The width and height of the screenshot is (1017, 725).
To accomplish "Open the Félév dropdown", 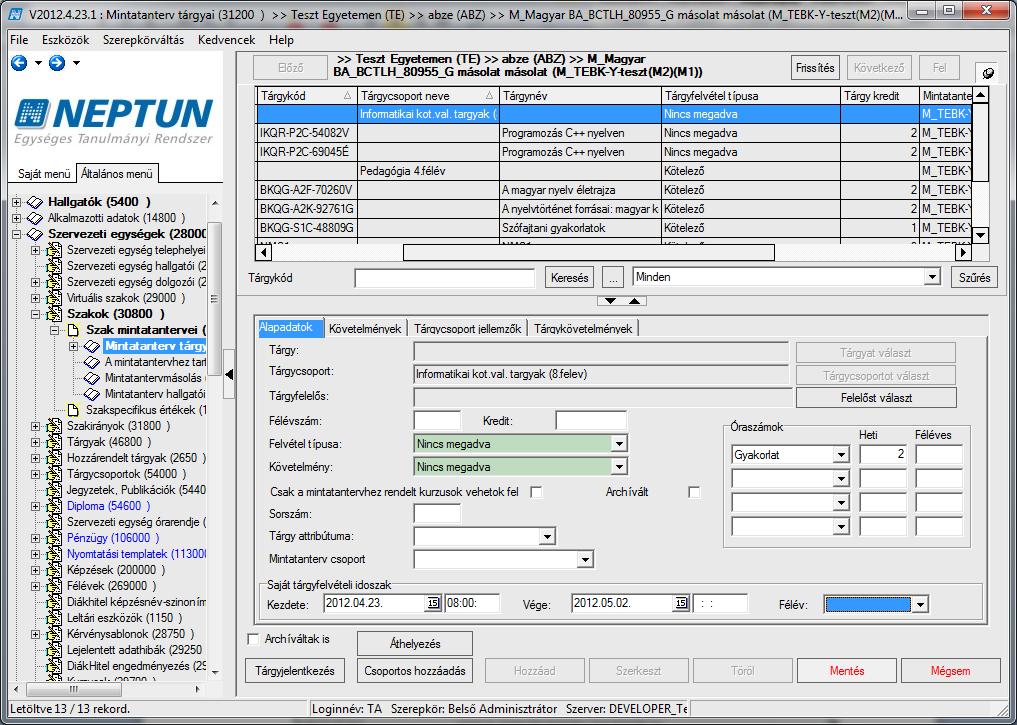I will click(x=920, y=605).
